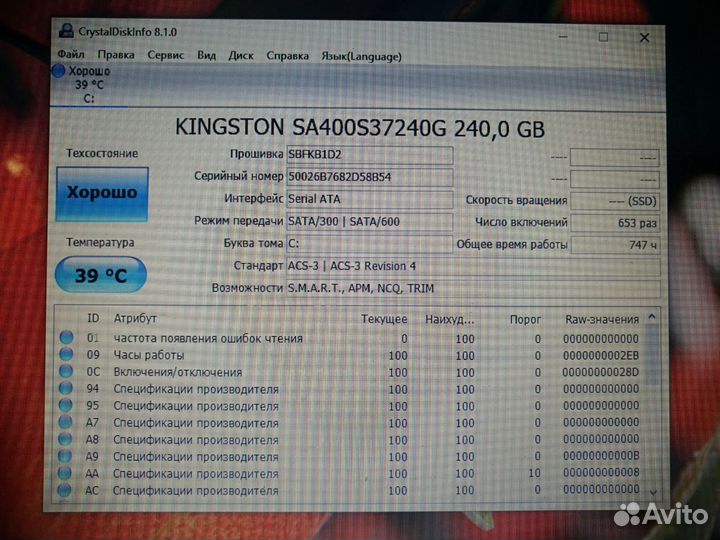Click features field S.M.A.R.T., APM, NCQ, TRIM
This screenshot has width=720, height=540.
[473, 288]
